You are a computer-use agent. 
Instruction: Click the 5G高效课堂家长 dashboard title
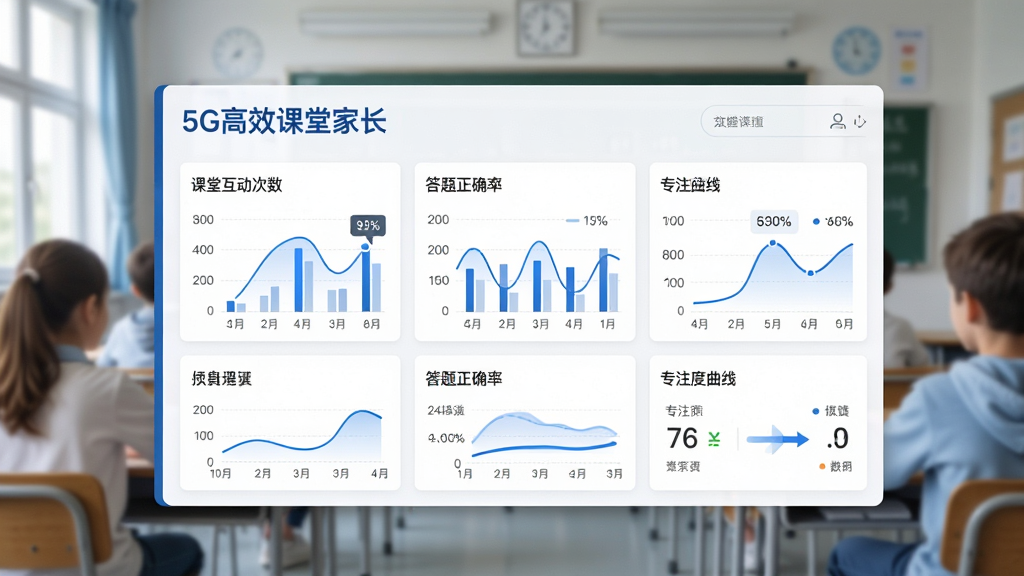tap(284, 121)
